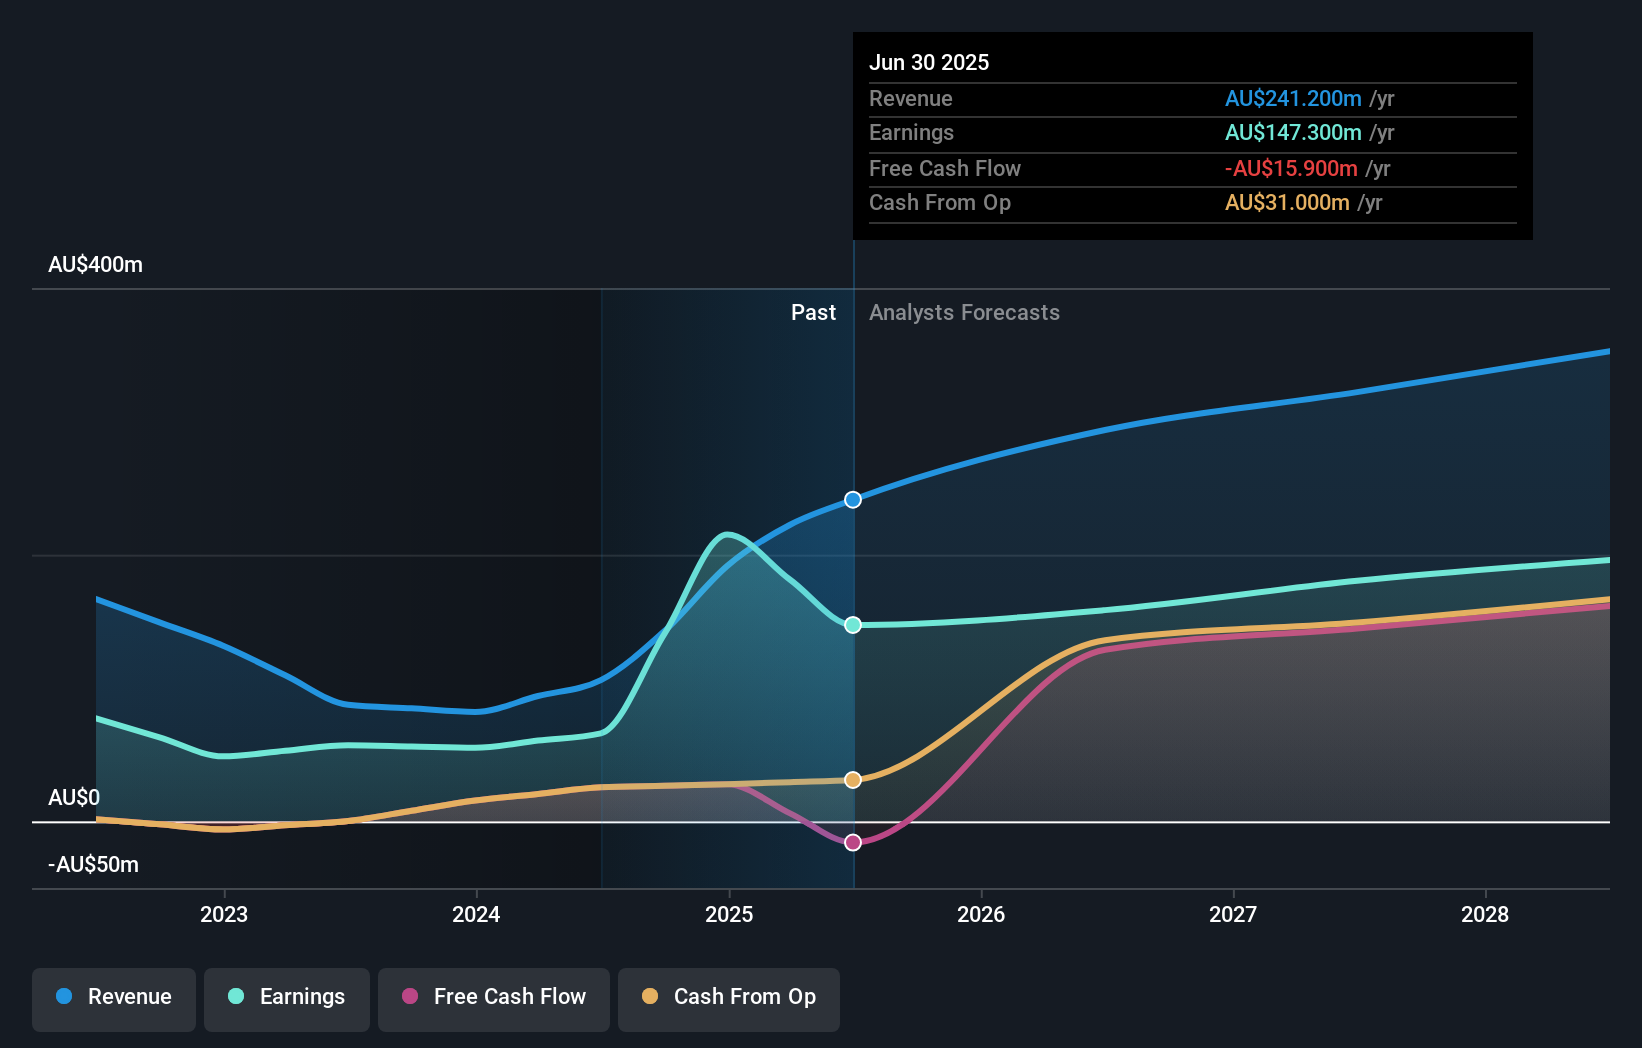
Task: Click the 2024 x-axis label
Action: [476, 914]
